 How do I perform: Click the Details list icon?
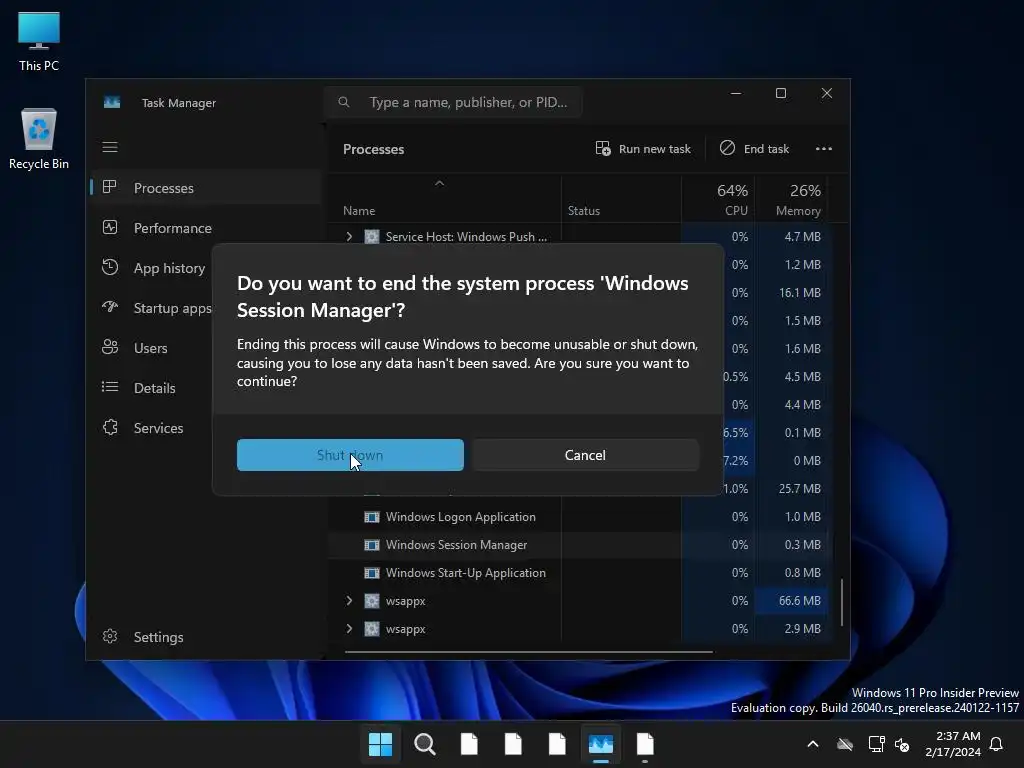click(x=110, y=387)
